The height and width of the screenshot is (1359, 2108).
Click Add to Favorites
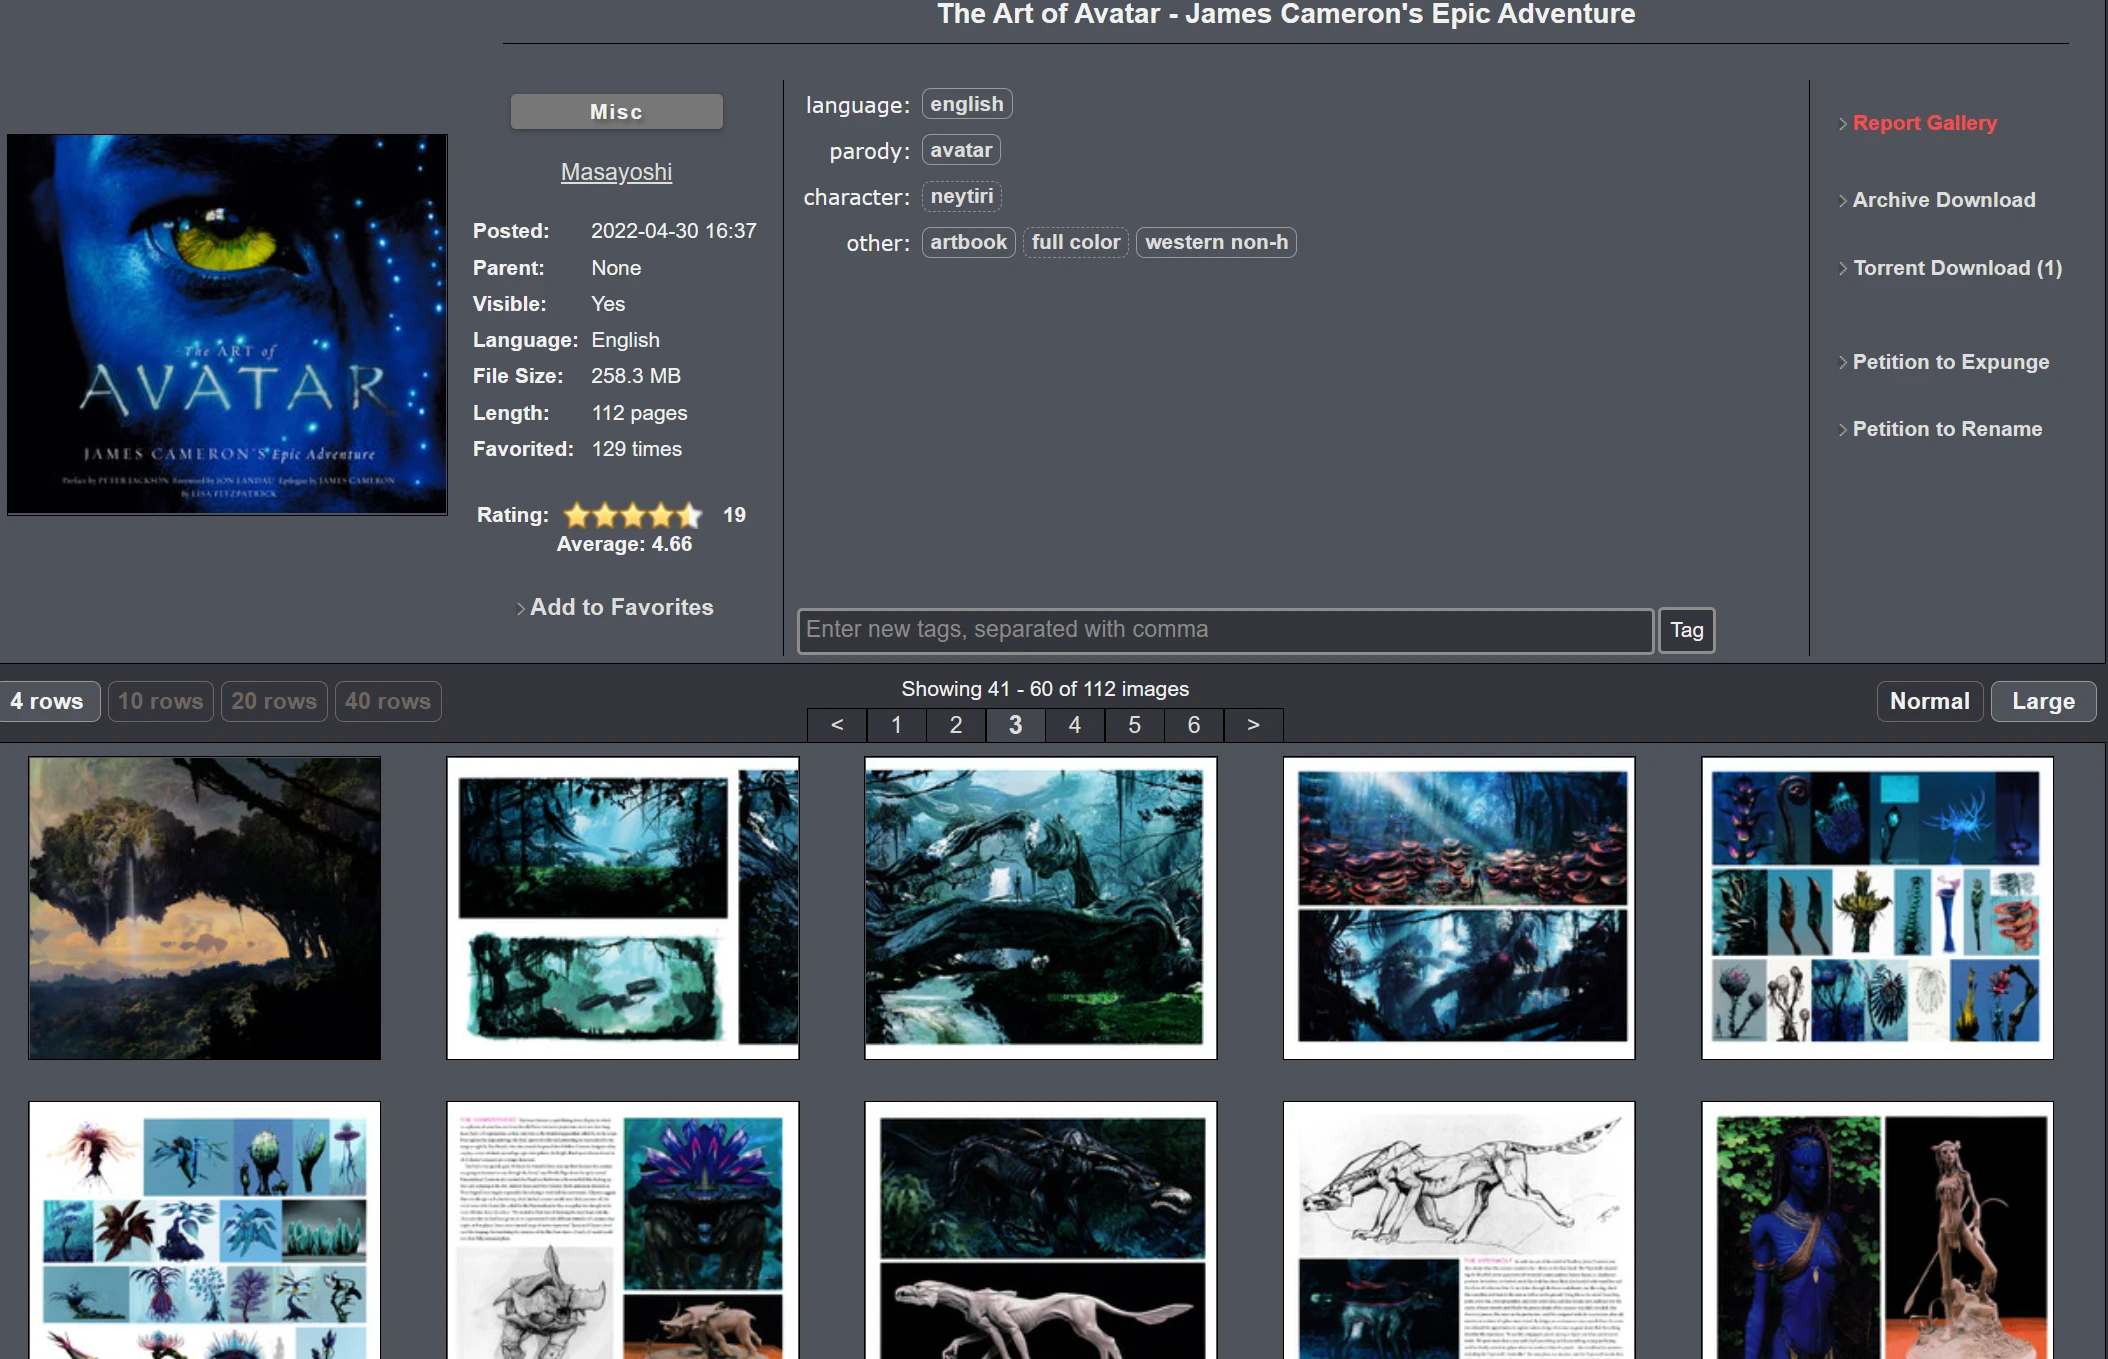click(621, 607)
